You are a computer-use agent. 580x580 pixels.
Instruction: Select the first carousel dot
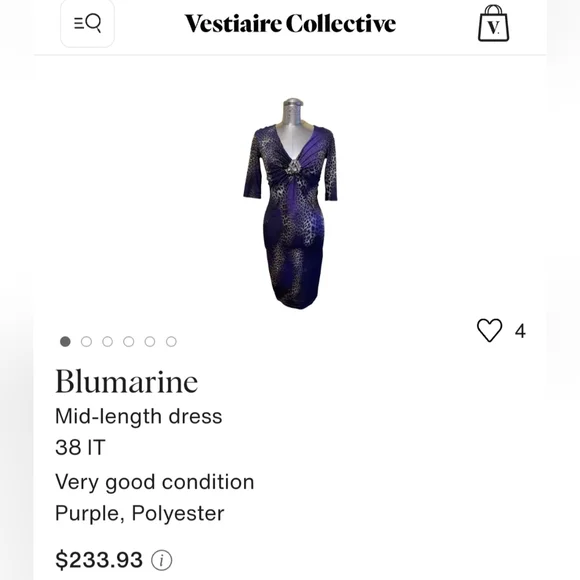65,341
